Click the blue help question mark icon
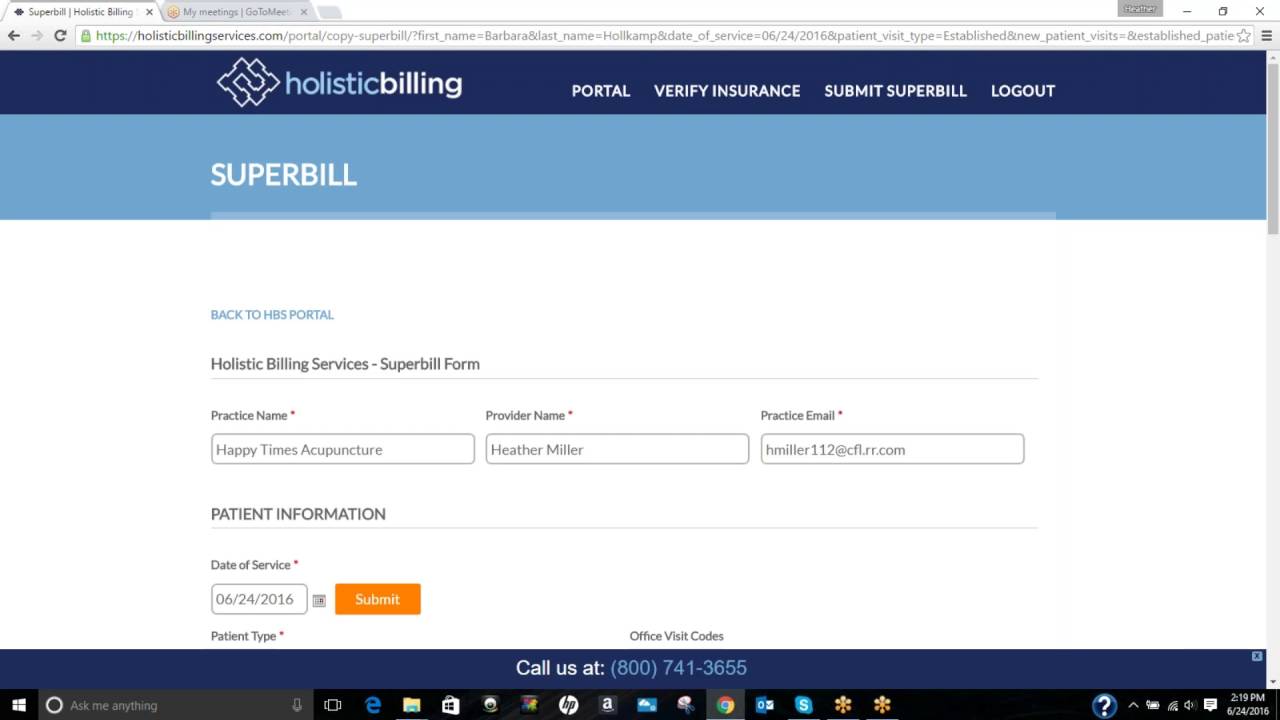Image resolution: width=1280 pixels, height=720 pixels. click(x=1104, y=705)
